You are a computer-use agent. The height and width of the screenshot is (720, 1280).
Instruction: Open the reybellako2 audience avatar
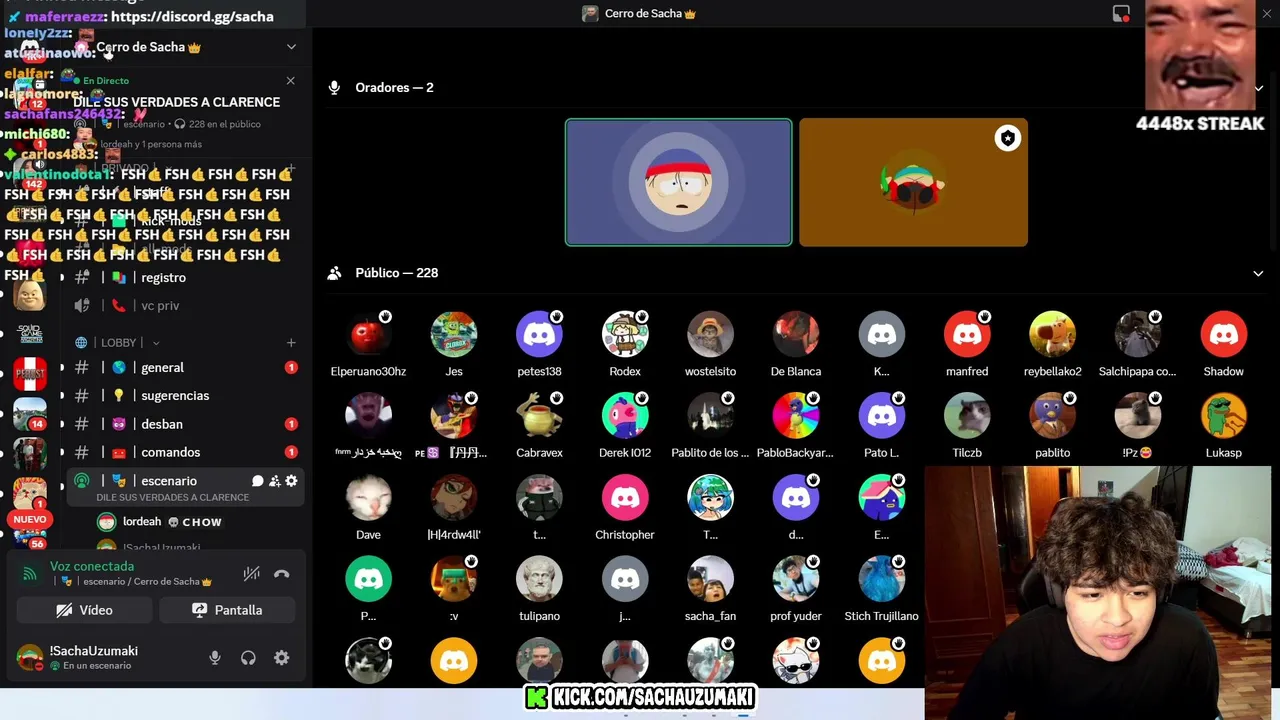(1052, 334)
